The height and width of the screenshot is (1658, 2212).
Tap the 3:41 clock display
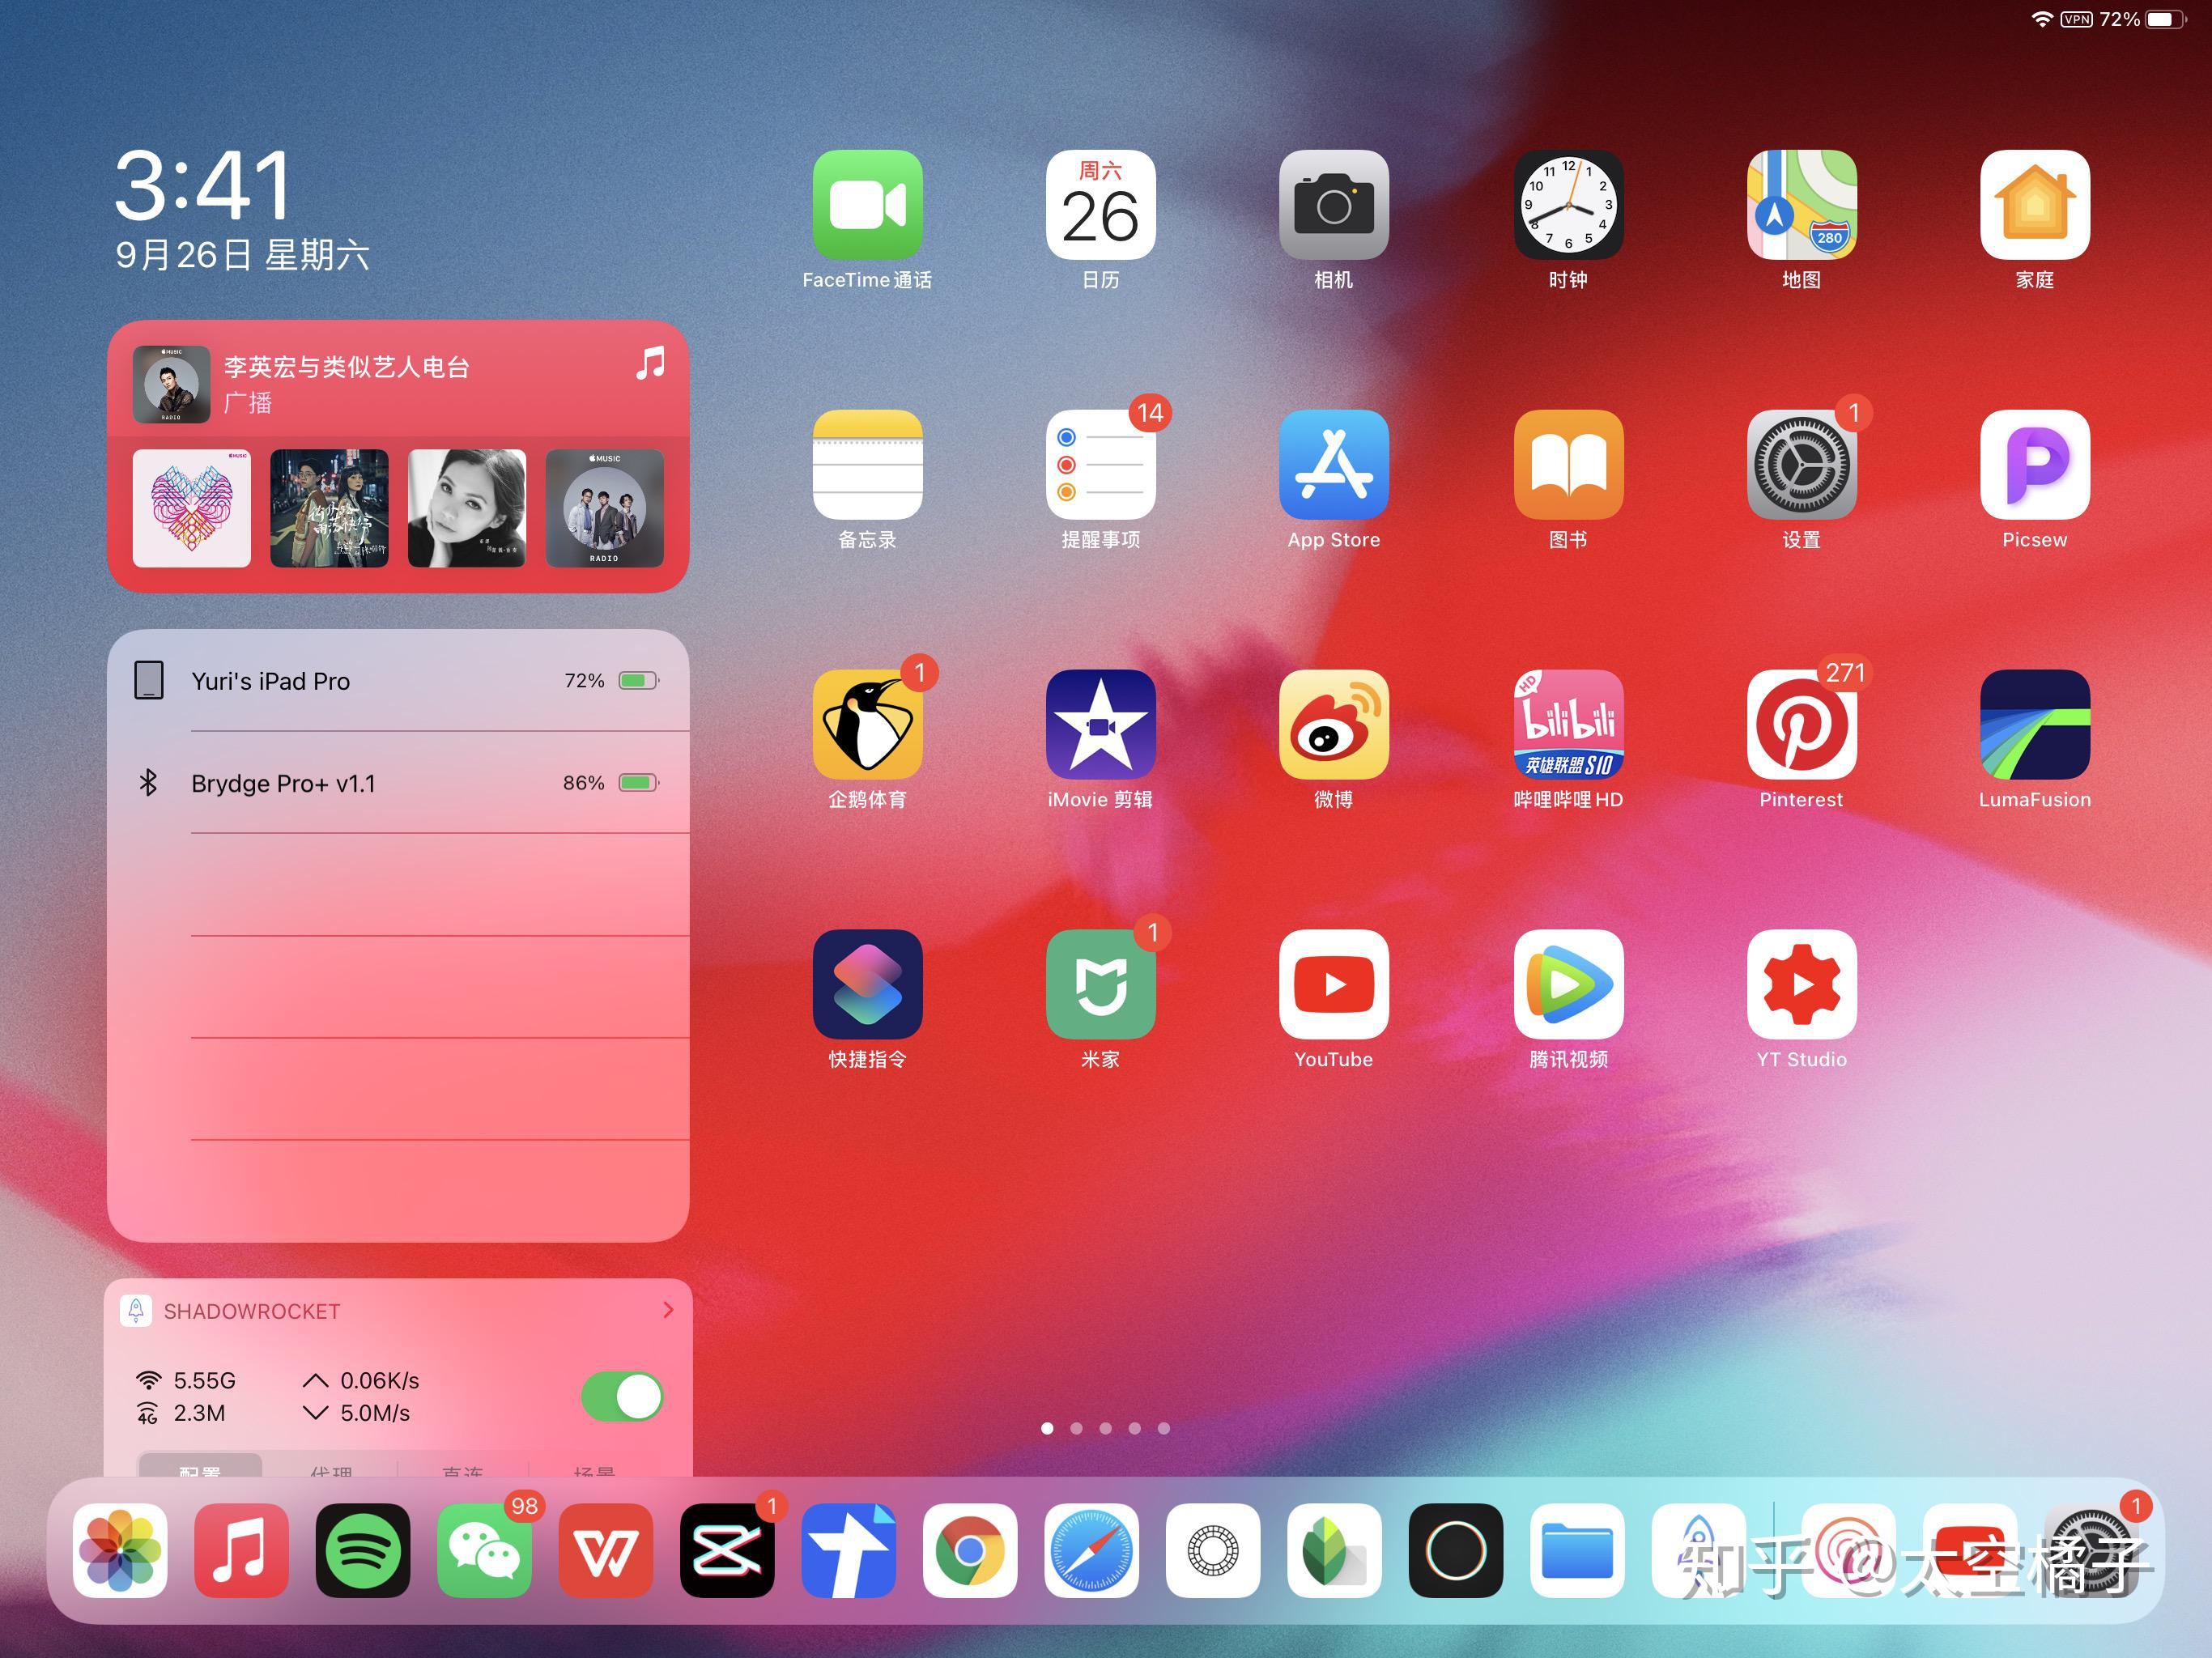click(204, 186)
